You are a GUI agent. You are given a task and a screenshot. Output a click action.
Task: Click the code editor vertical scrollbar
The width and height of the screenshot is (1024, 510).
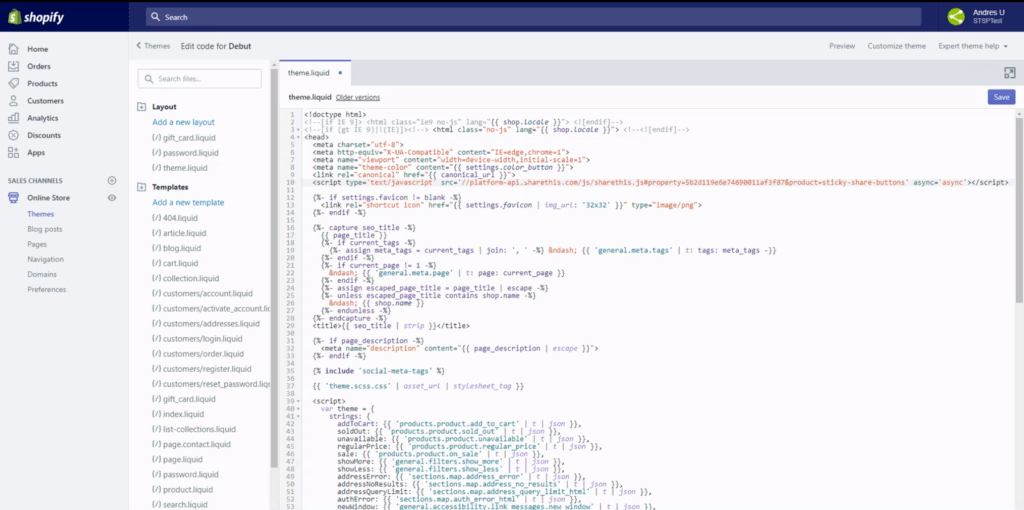click(x=1019, y=209)
